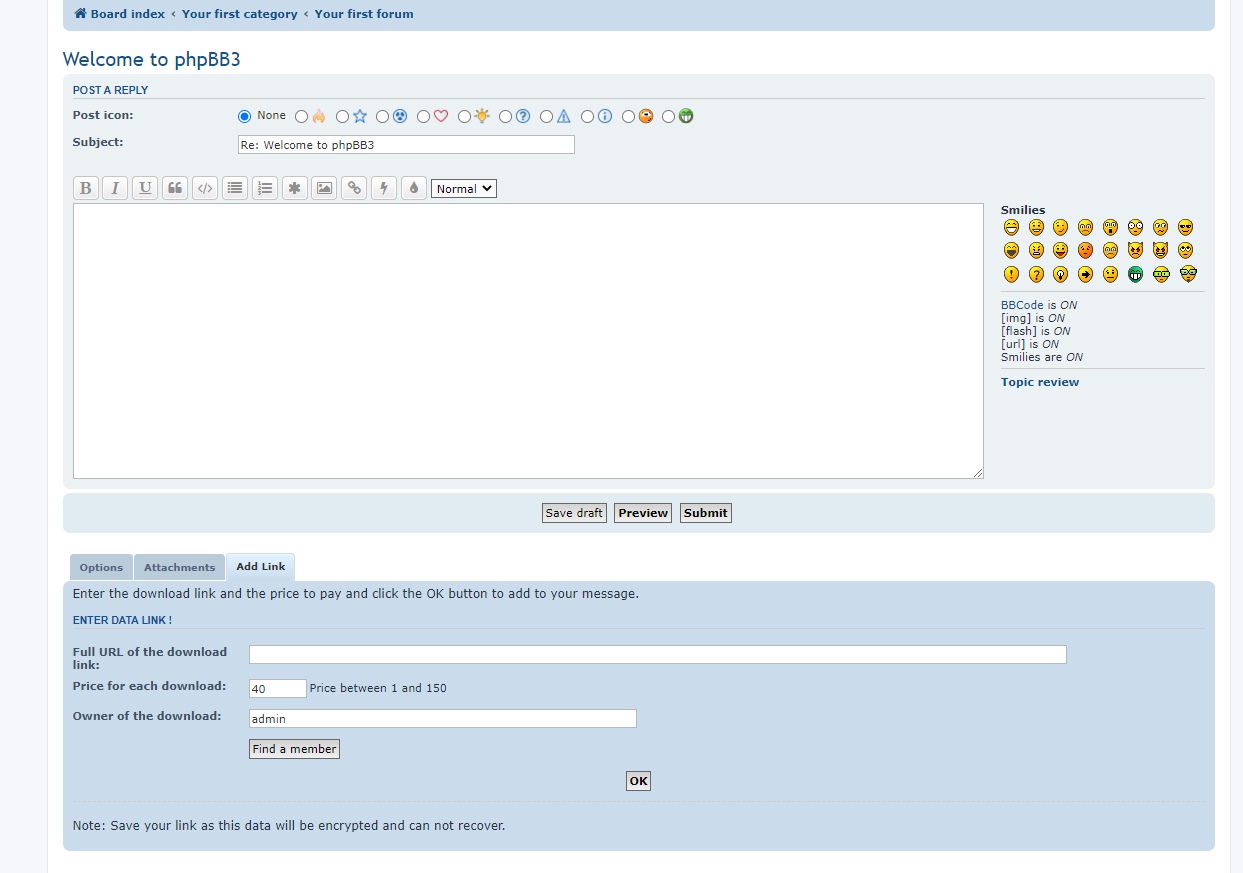Apply underline formatting button

tap(145, 188)
